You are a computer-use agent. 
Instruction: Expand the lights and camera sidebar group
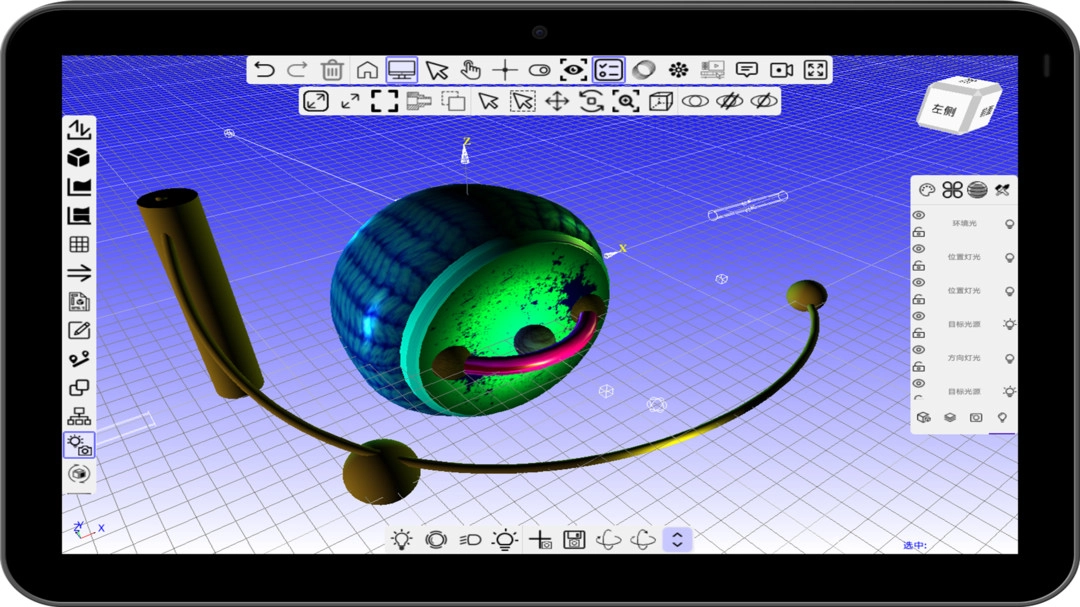tap(78, 445)
